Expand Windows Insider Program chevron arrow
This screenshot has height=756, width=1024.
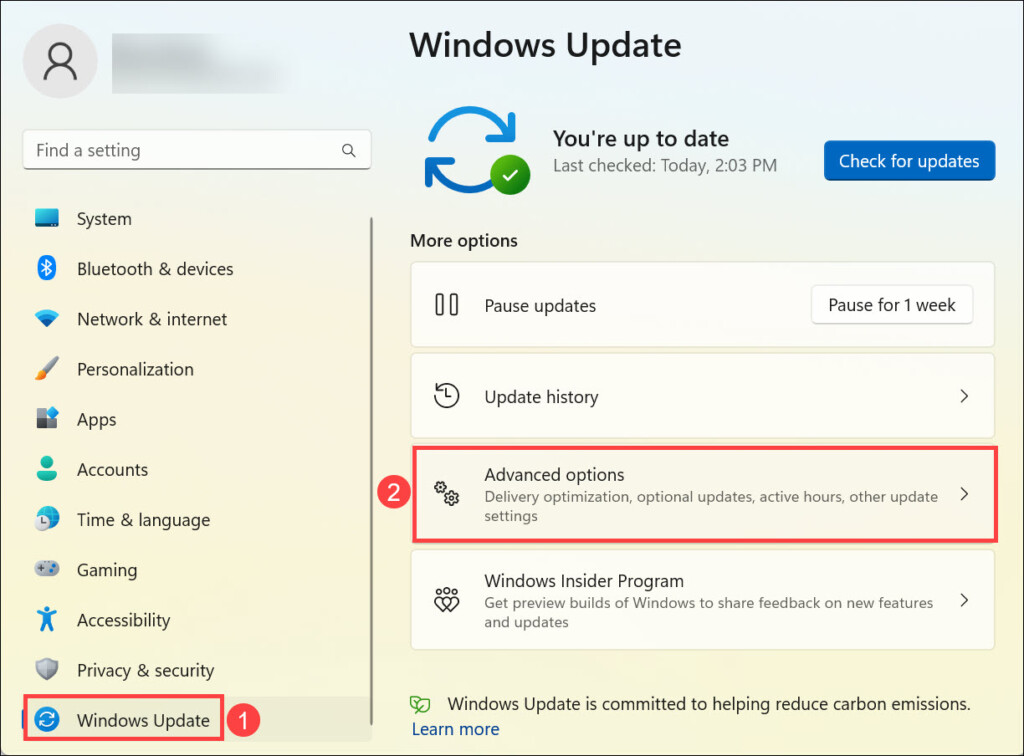click(x=964, y=600)
